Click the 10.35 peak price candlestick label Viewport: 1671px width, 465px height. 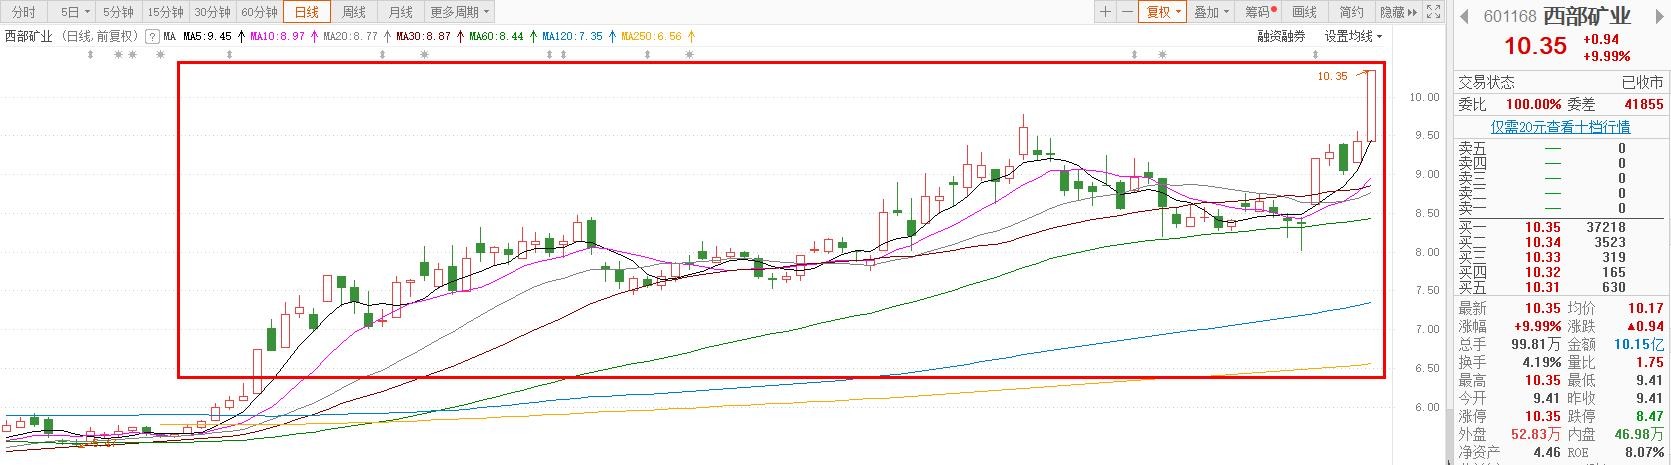[1332, 76]
